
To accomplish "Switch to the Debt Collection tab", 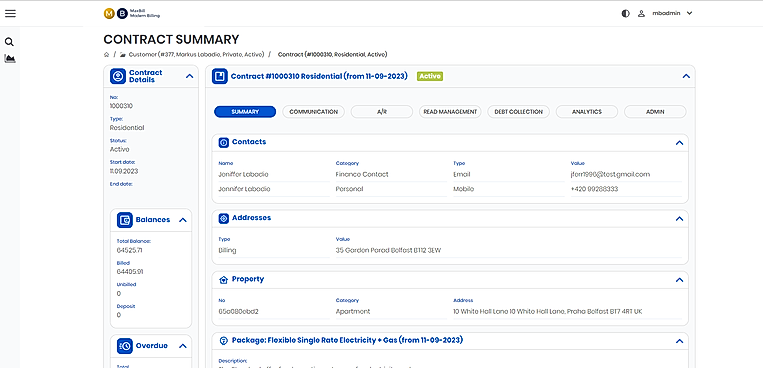I will click(x=519, y=112).
